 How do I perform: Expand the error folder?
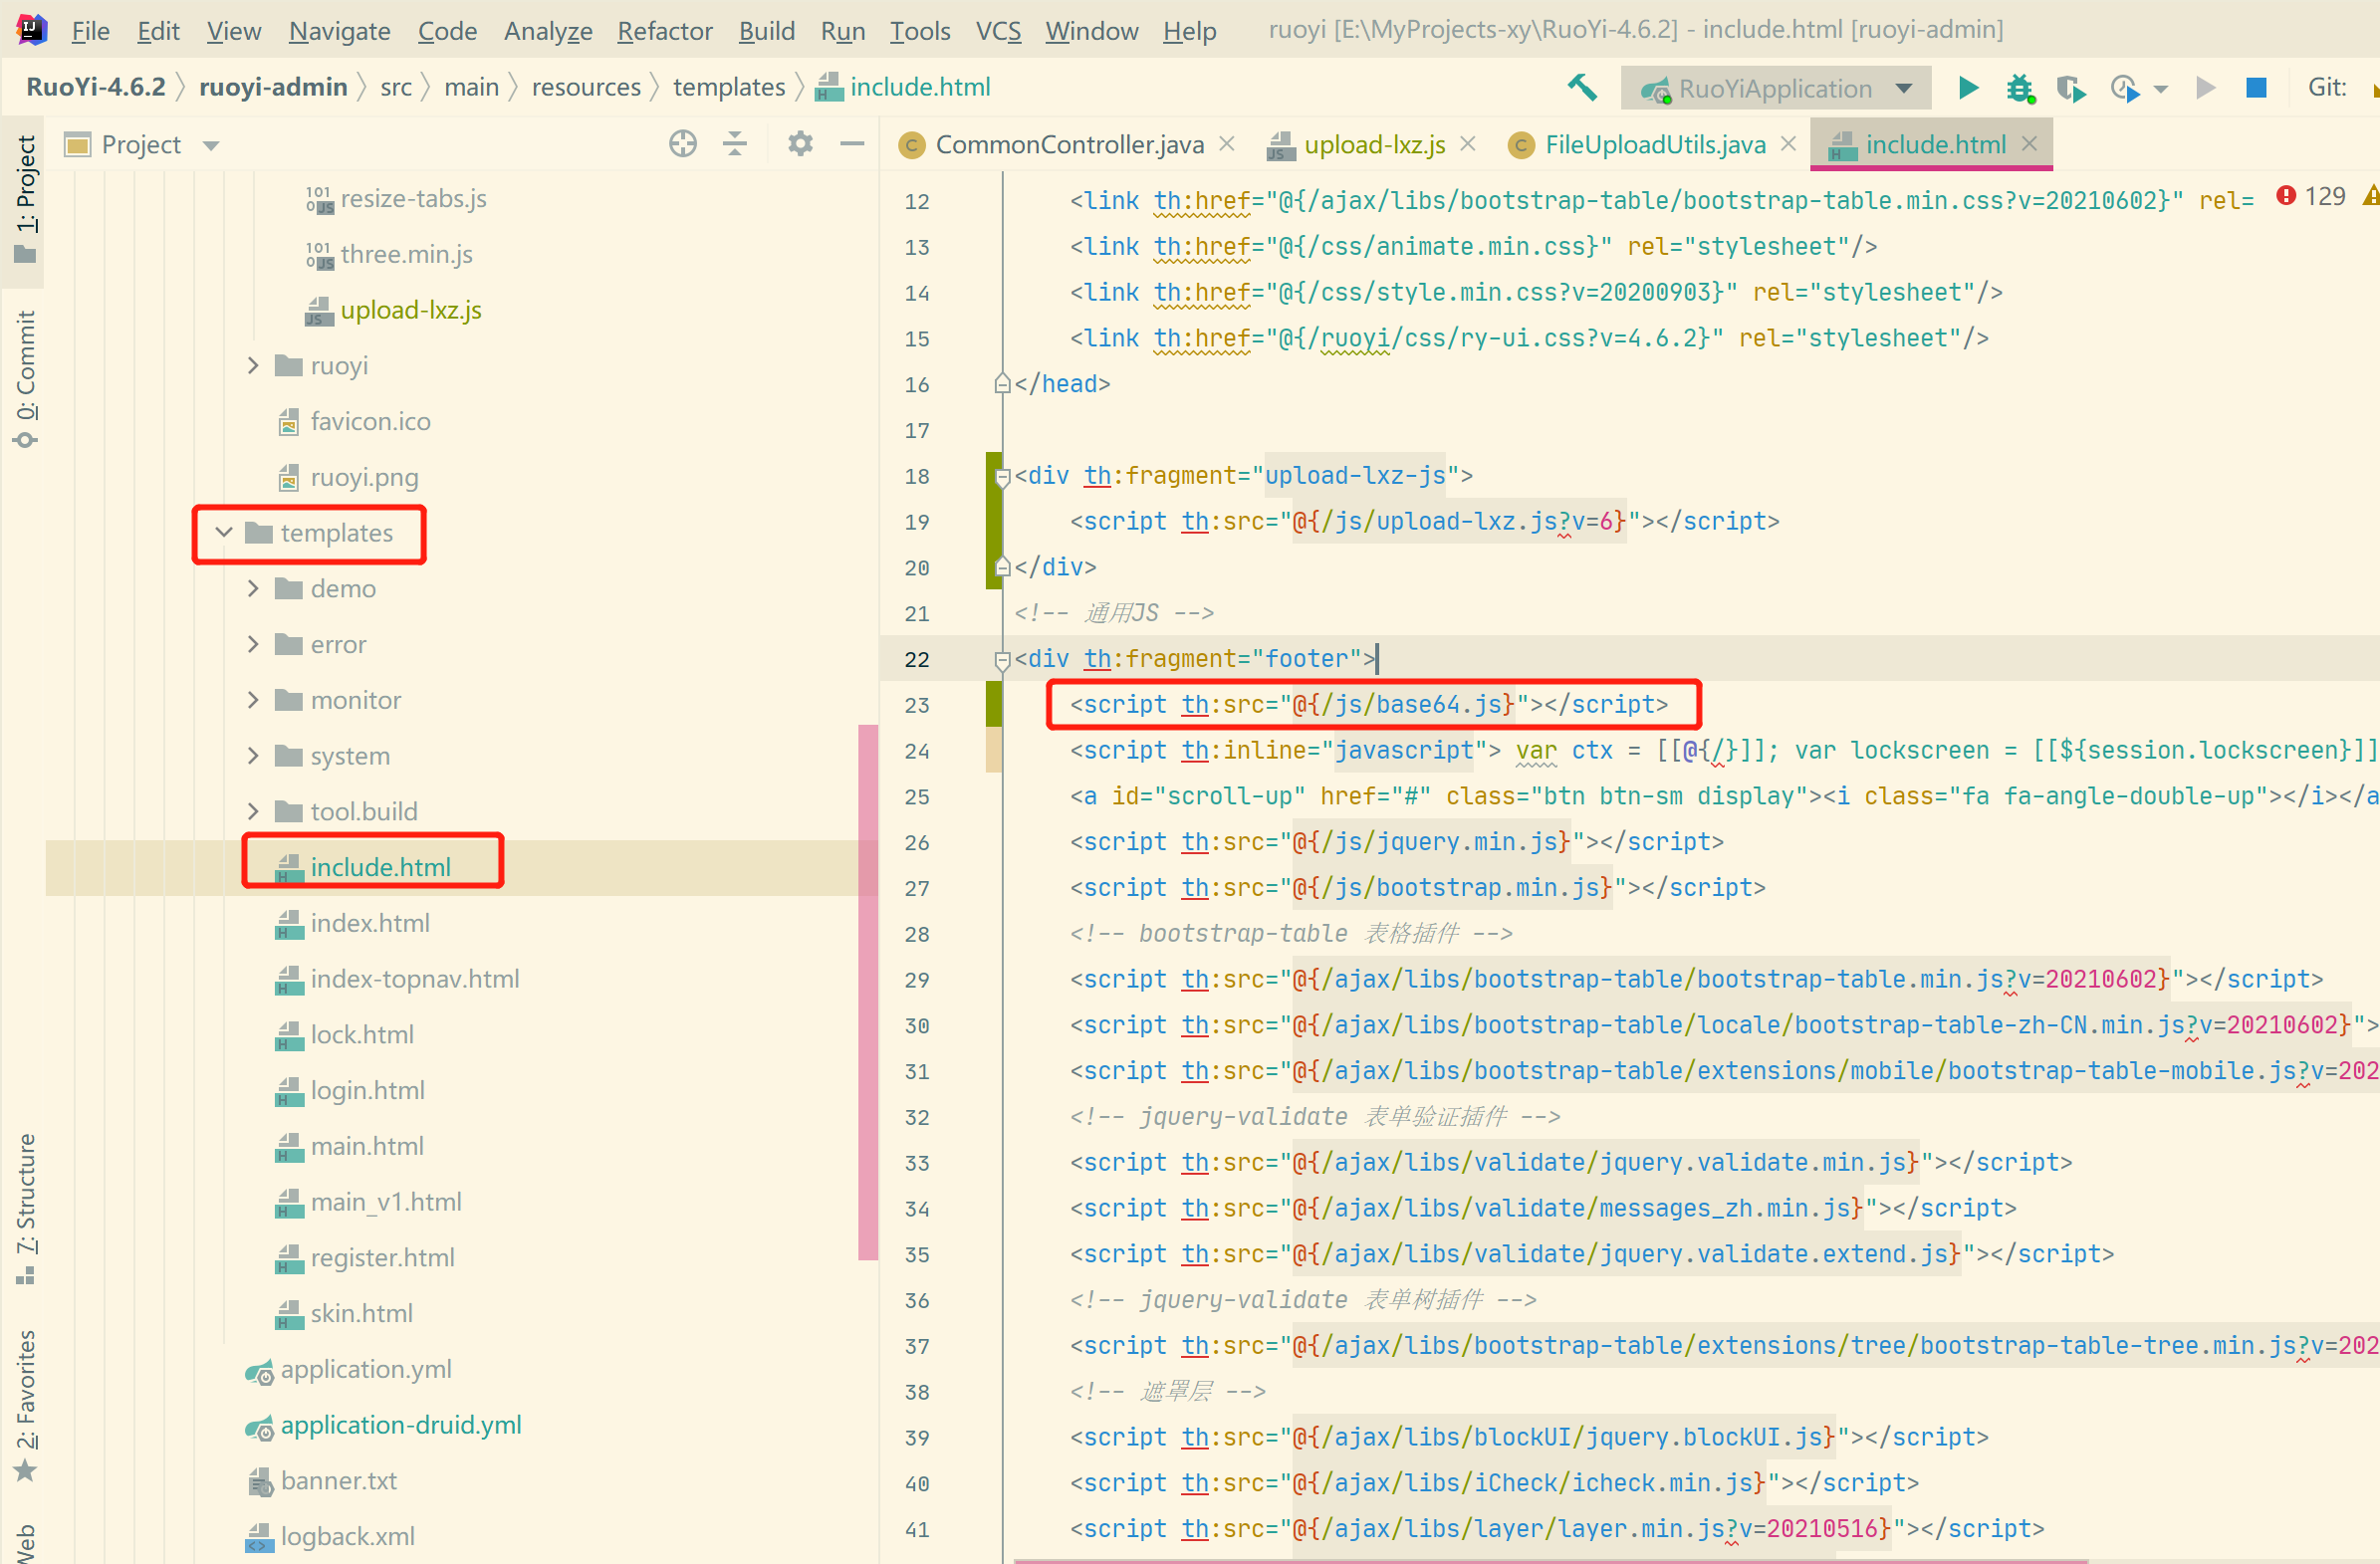click(253, 644)
